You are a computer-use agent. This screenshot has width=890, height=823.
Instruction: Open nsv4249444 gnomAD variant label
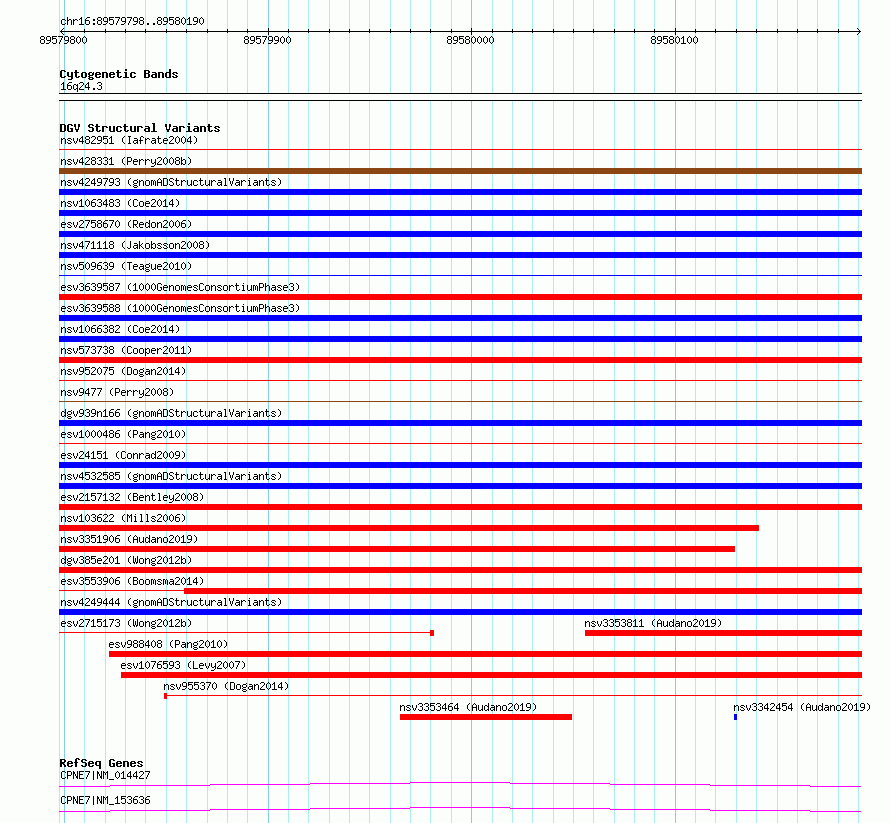(x=171, y=602)
